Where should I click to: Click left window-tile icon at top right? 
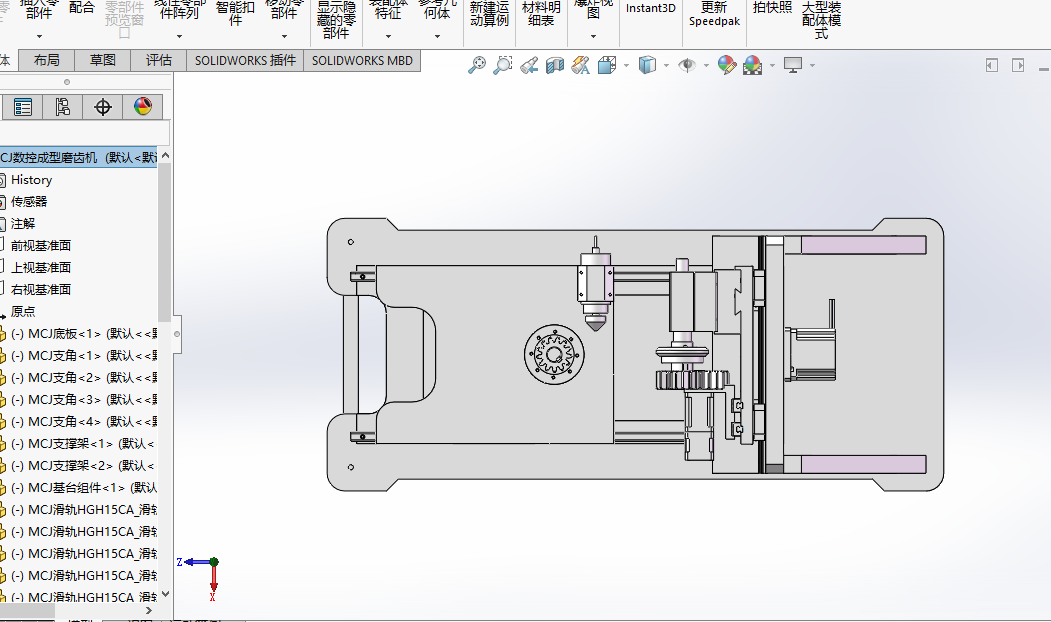992,65
